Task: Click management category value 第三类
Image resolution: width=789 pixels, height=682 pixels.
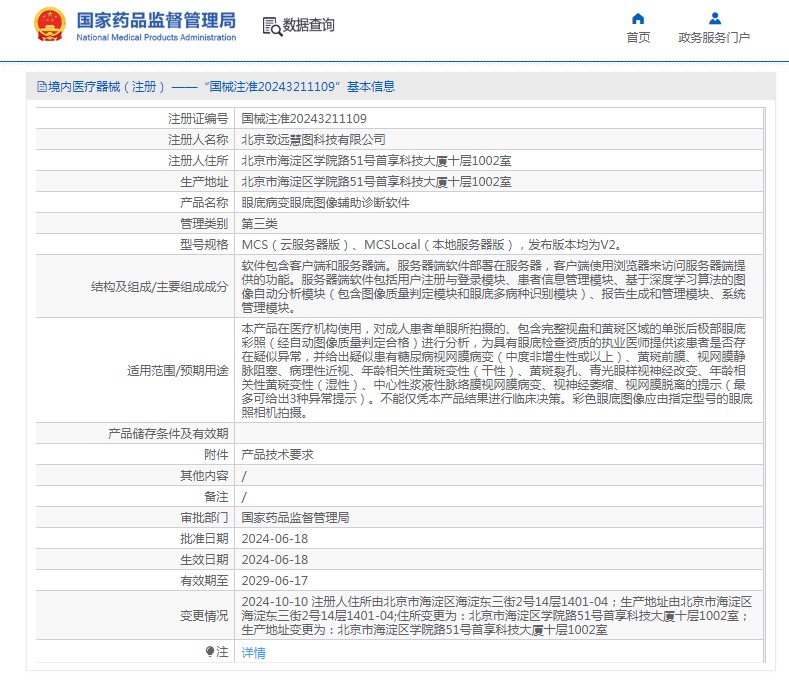Action: point(260,223)
